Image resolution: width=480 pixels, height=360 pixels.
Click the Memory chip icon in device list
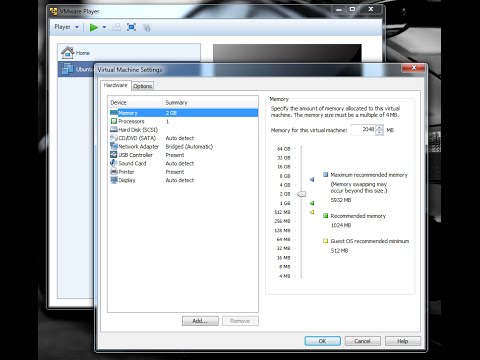point(114,113)
